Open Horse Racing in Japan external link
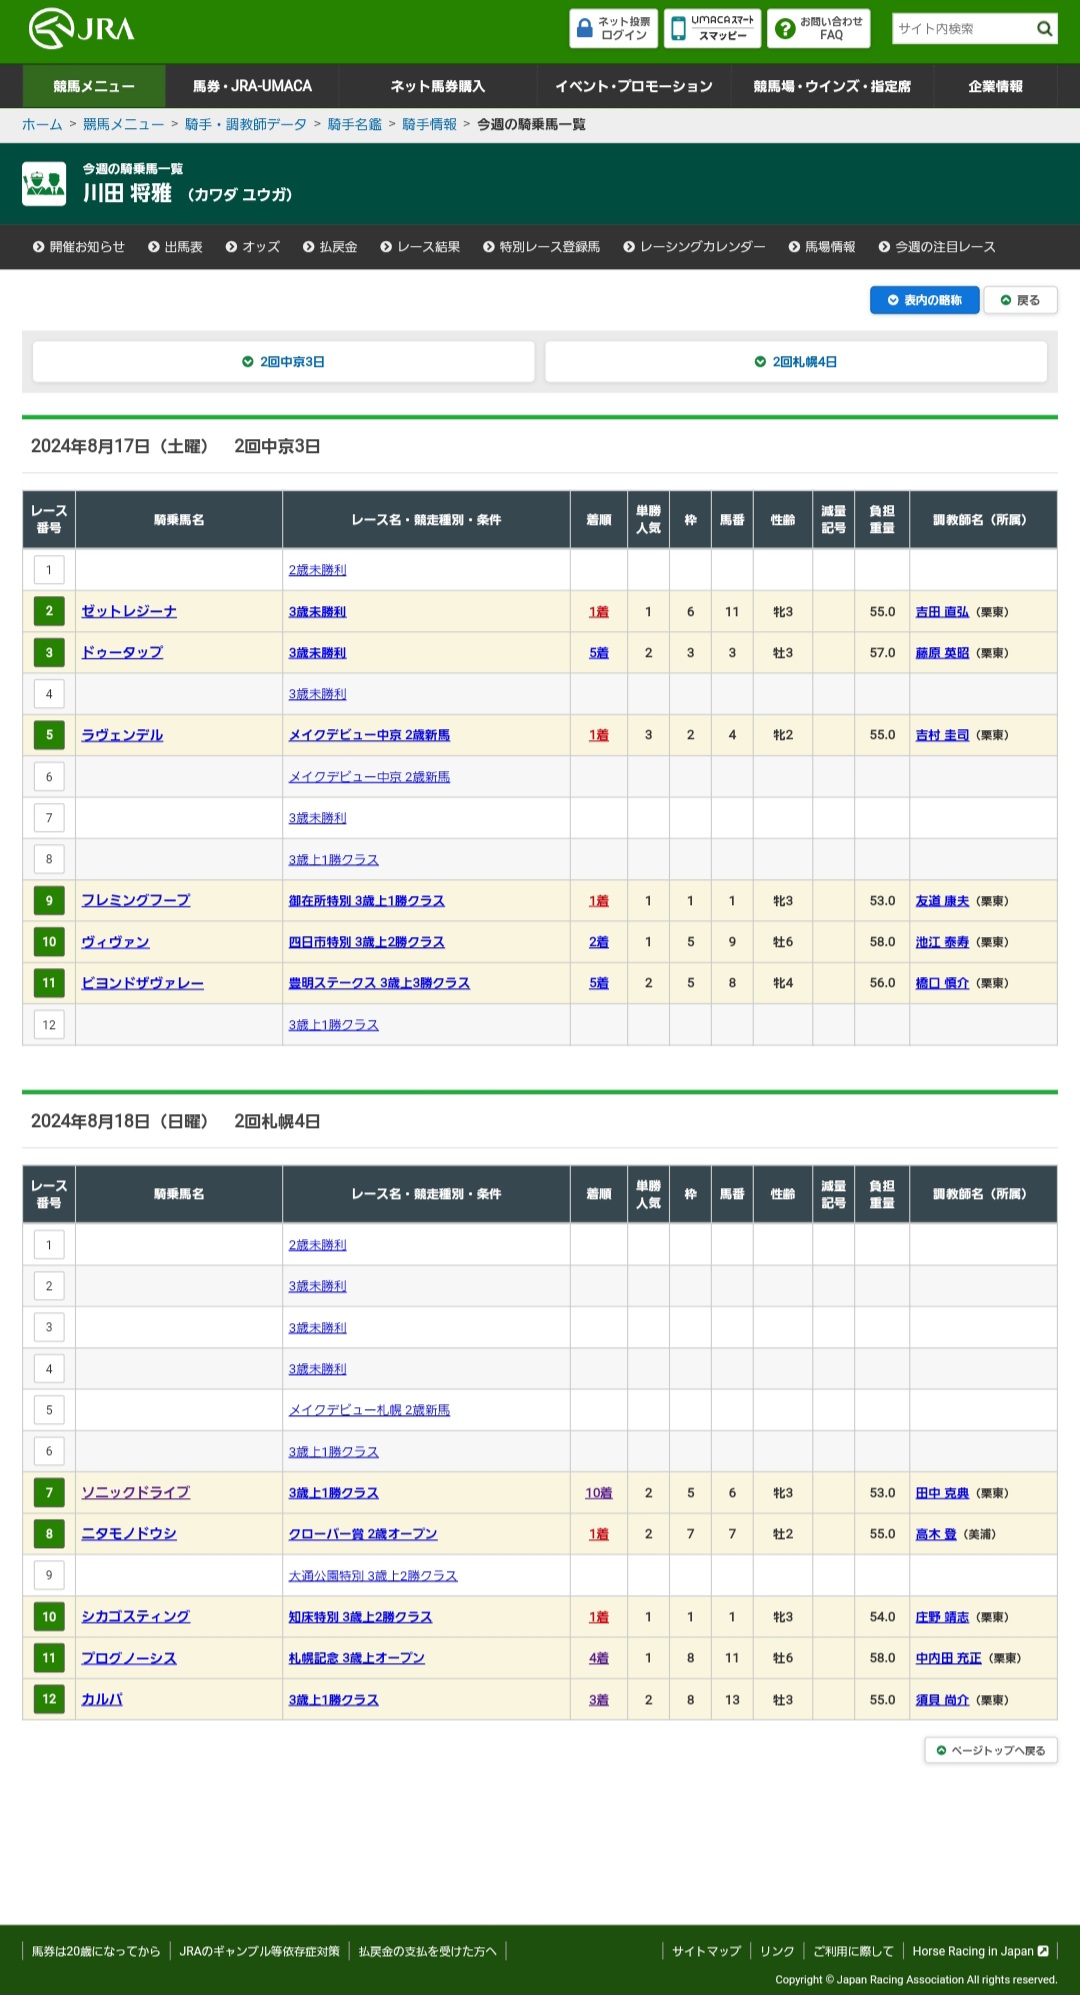 [x=980, y=1951]
